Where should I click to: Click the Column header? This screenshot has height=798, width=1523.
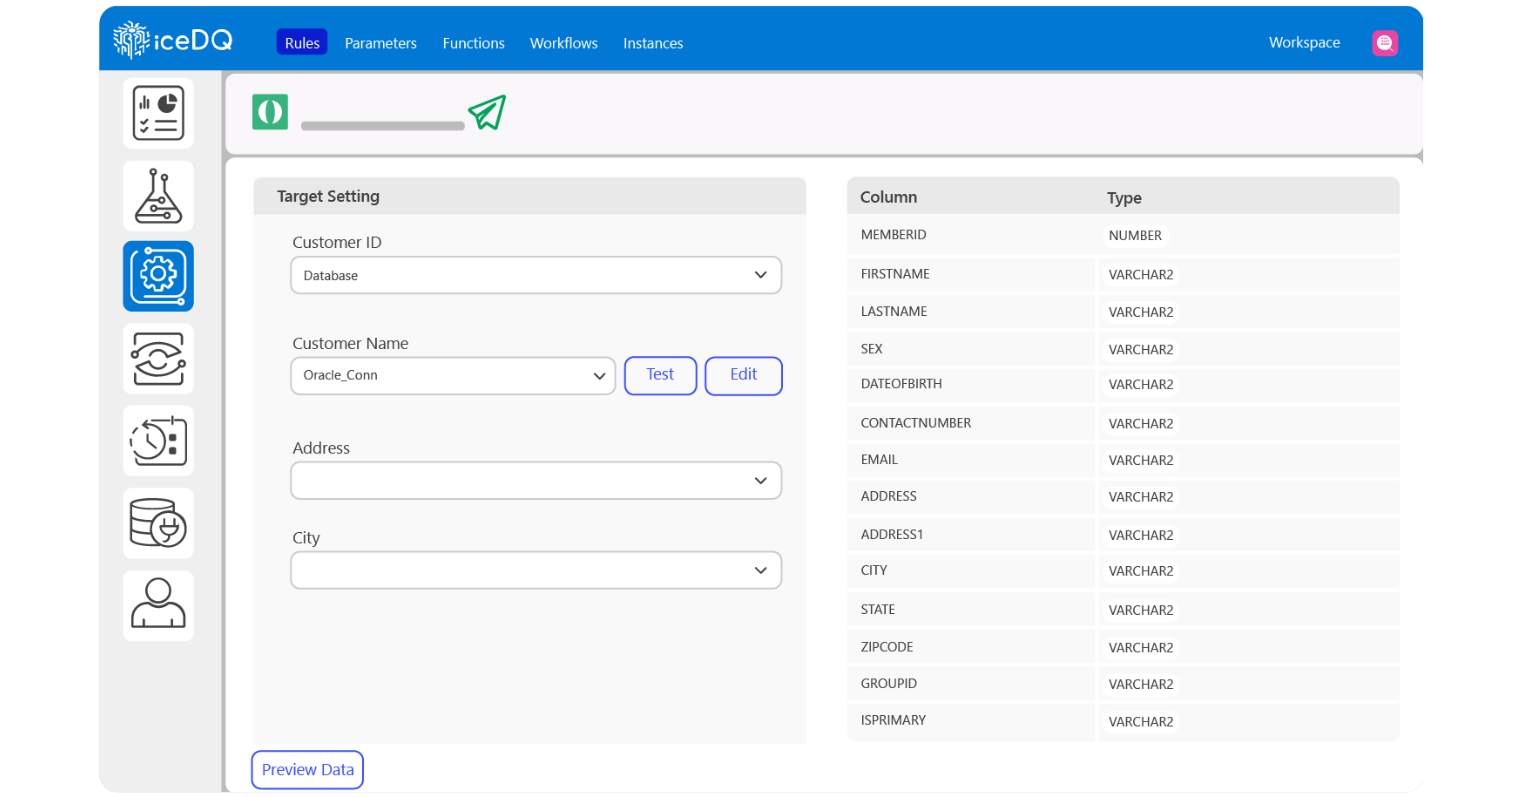click(x=889, y=197)
